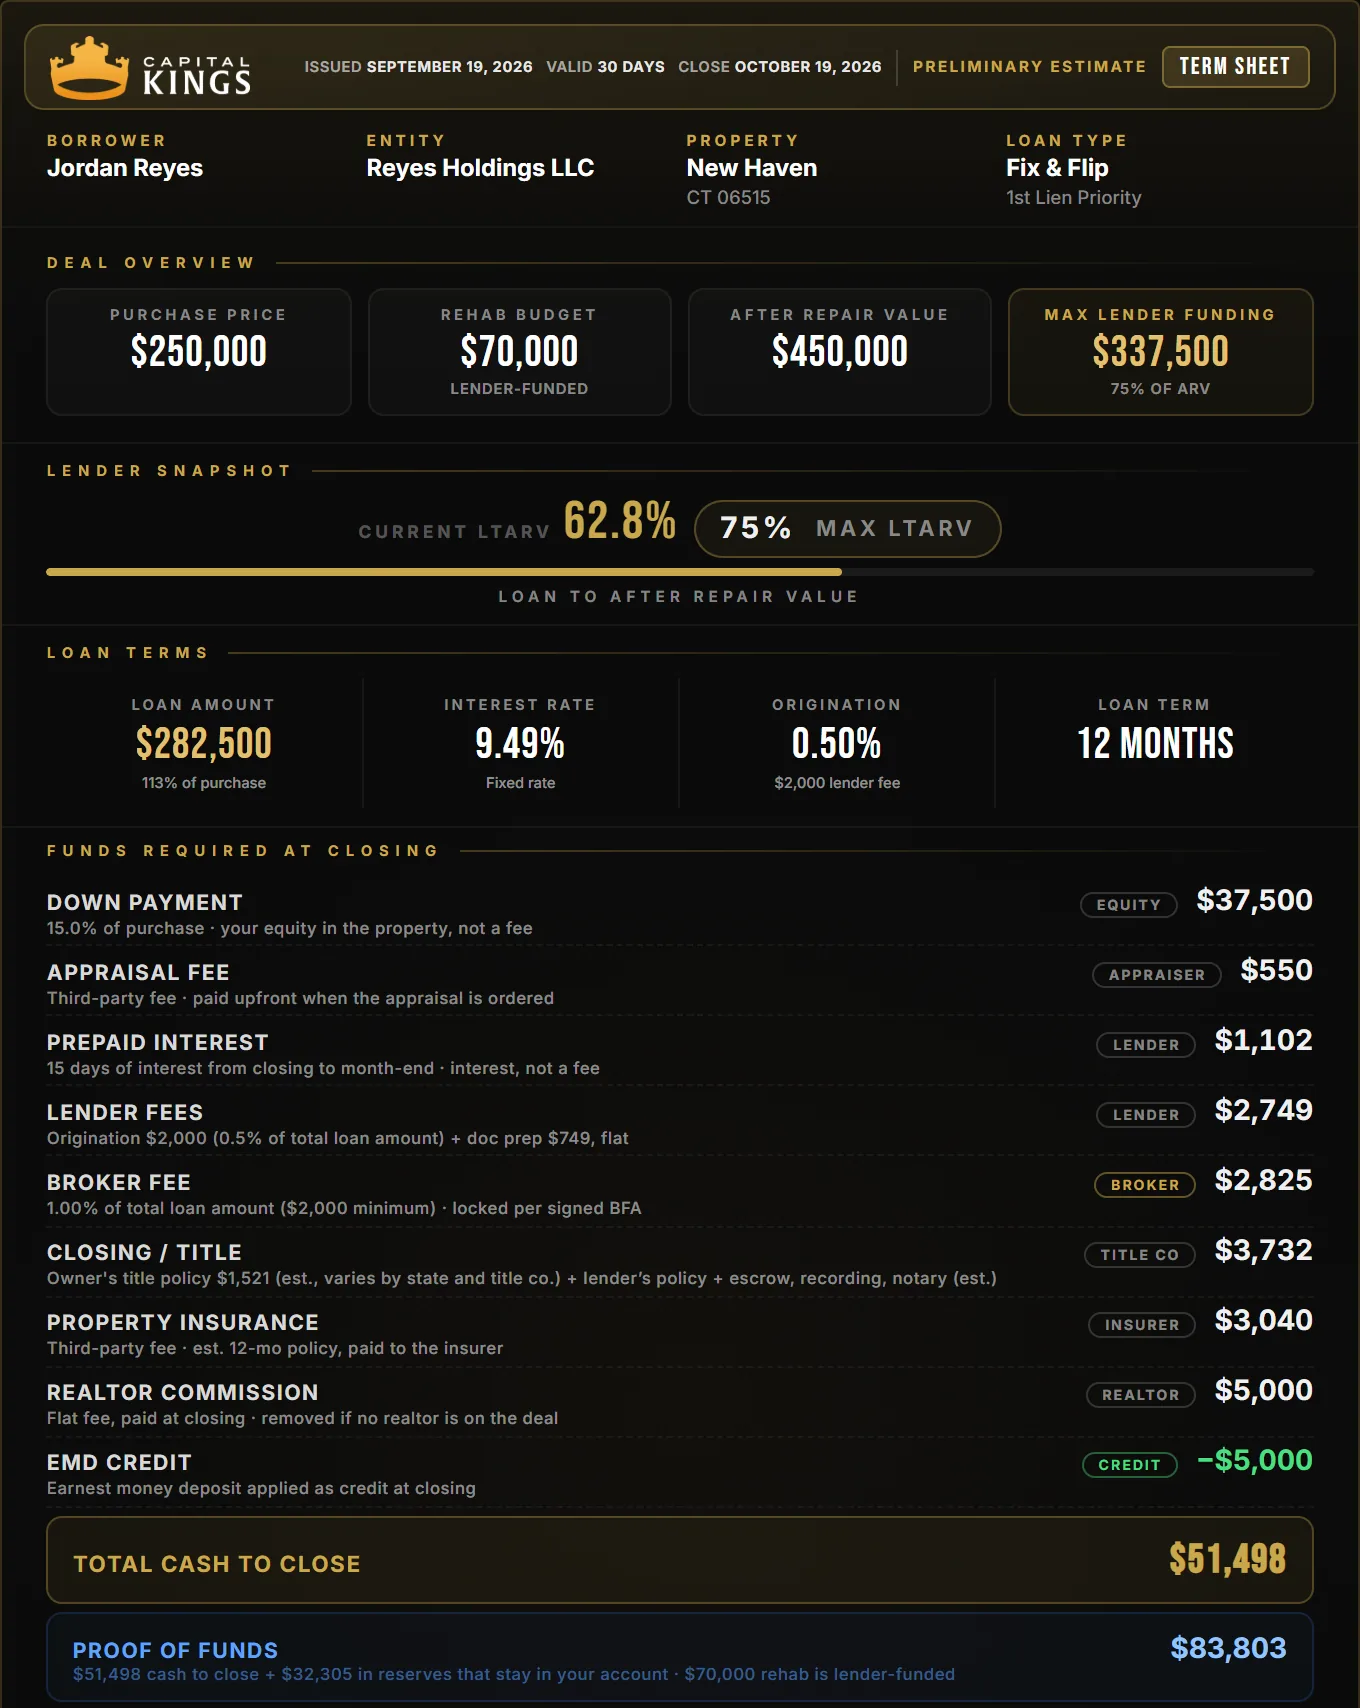The width and height of the screenshot is (1360, 1708).
Task: Click the LENDER FEES row title
Action: (x=125, y=1113)
